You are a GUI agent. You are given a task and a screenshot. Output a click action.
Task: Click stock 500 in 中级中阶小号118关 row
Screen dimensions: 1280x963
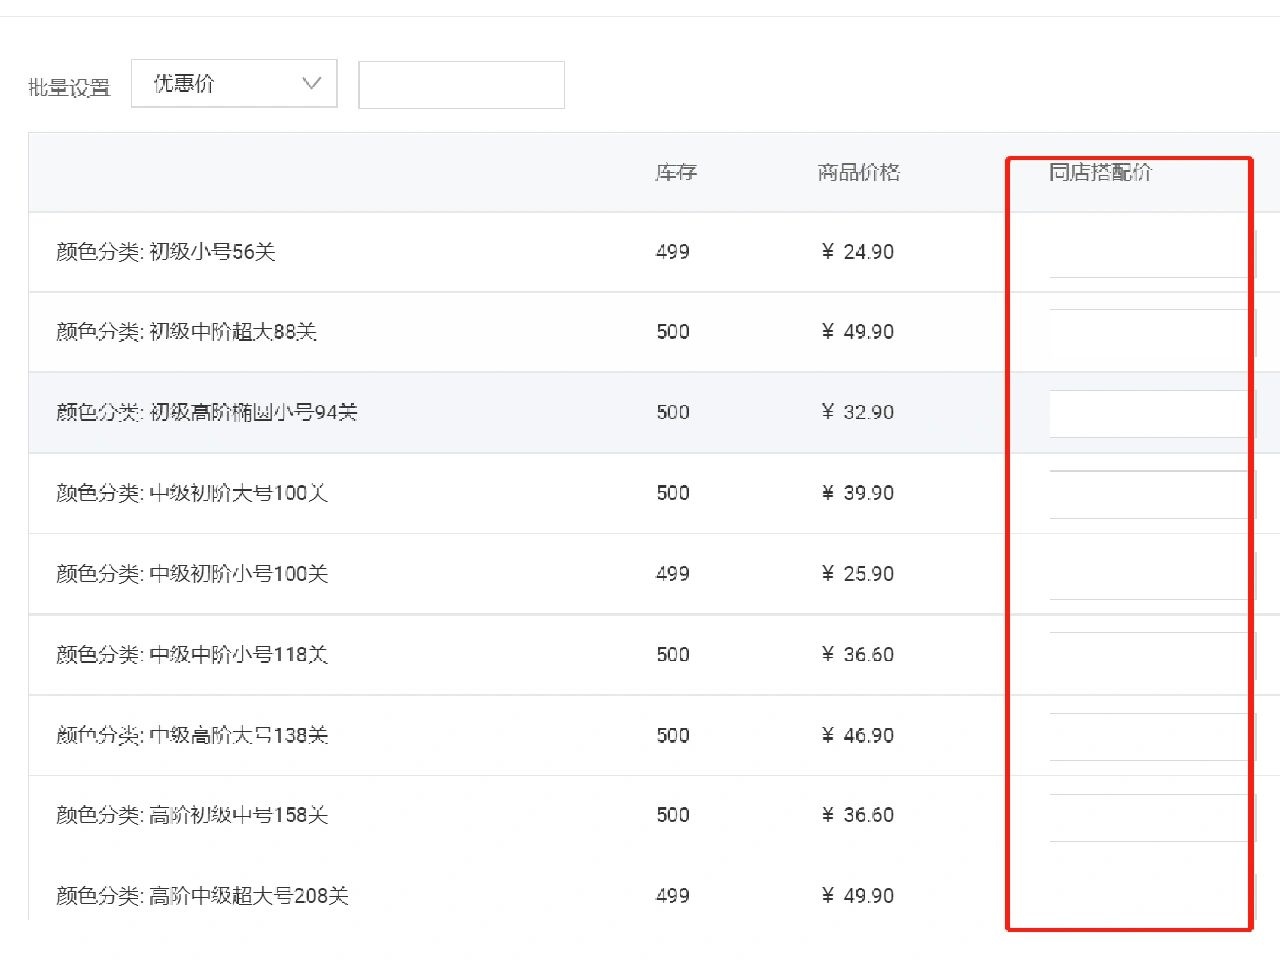[673, 655]
